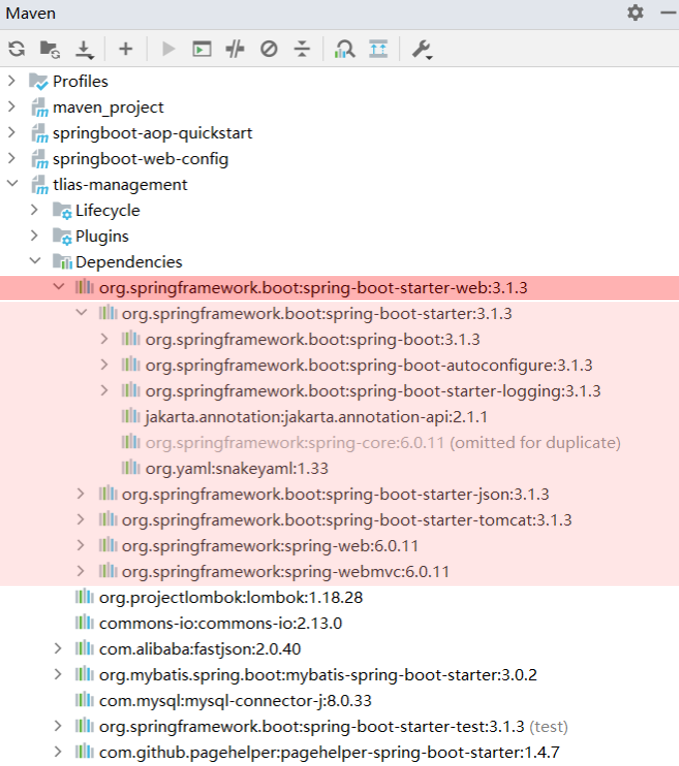
Task: Collapse tlias-management project
Action: [12, 184]
